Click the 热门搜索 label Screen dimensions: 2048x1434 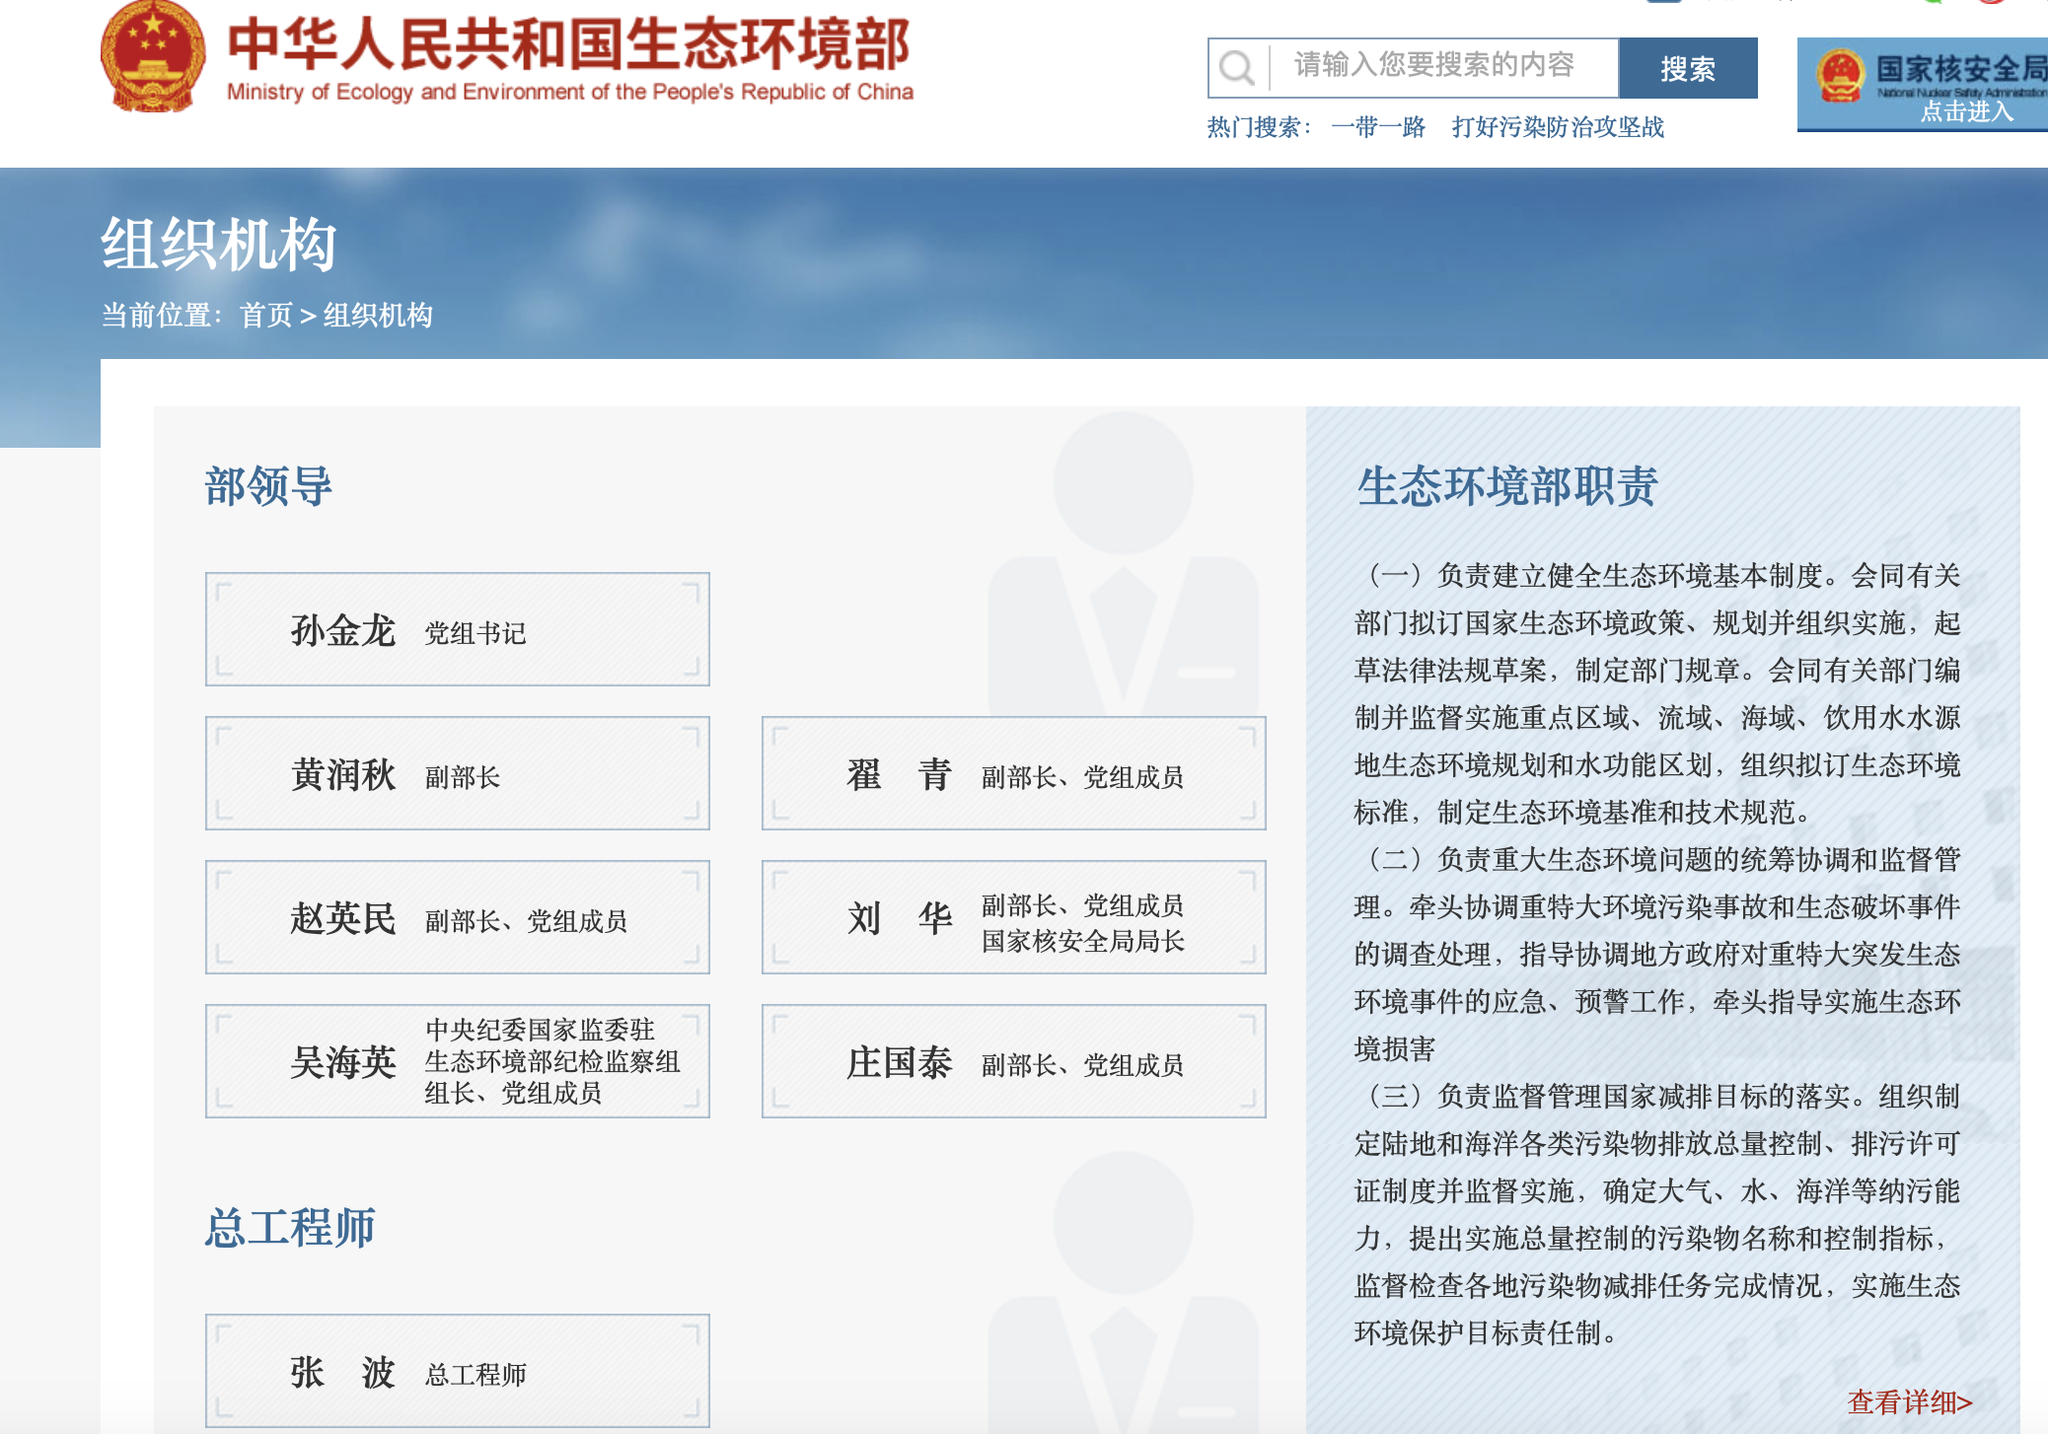coord(1258,127)
